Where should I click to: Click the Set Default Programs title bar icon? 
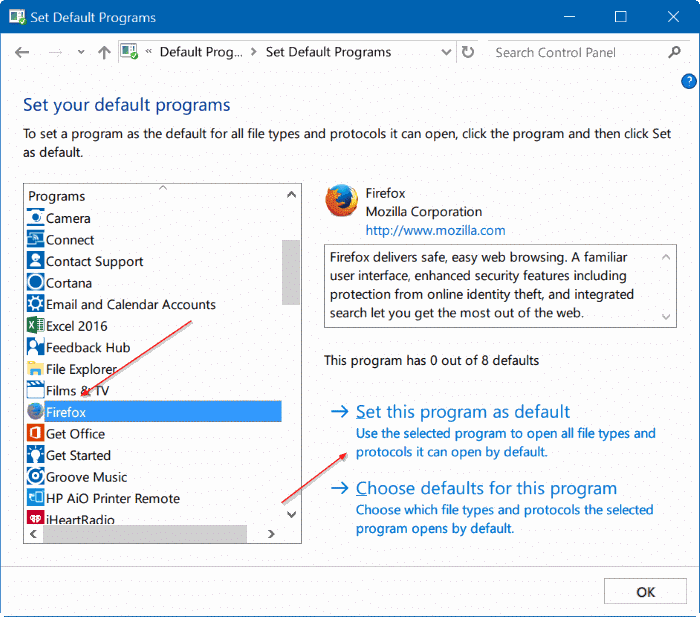(17, 17)
